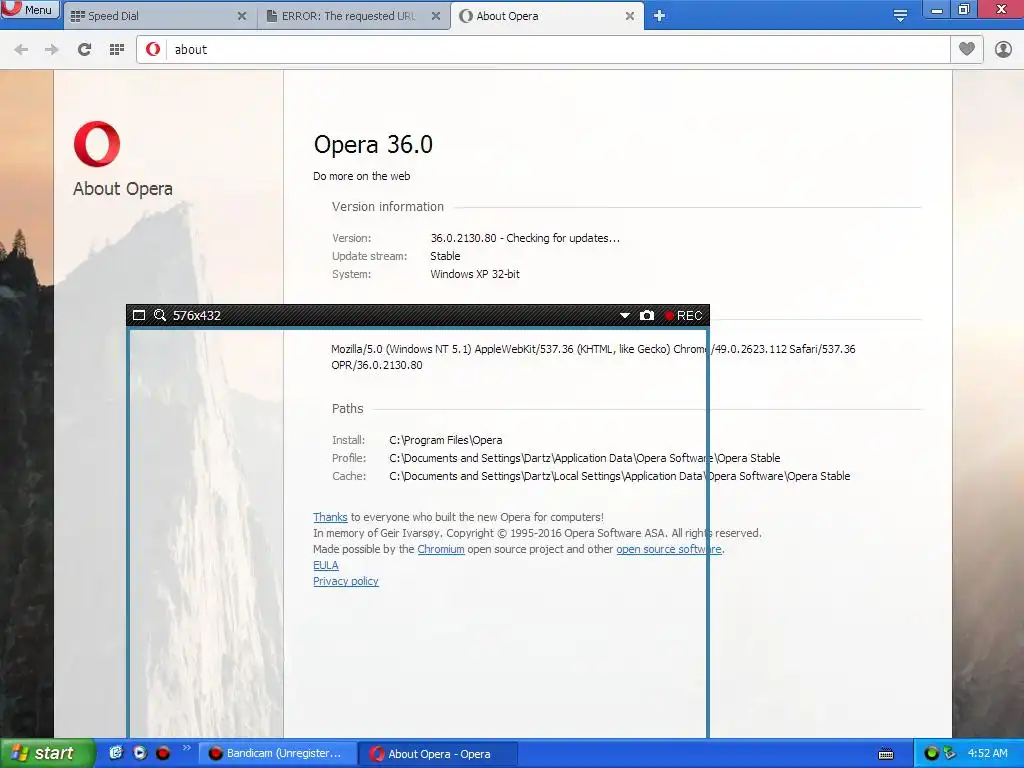The height and width of the screenshot is (768, 1024).
Task: Click the Cache path under Local Settings
Action: click(x=620, y=476)
